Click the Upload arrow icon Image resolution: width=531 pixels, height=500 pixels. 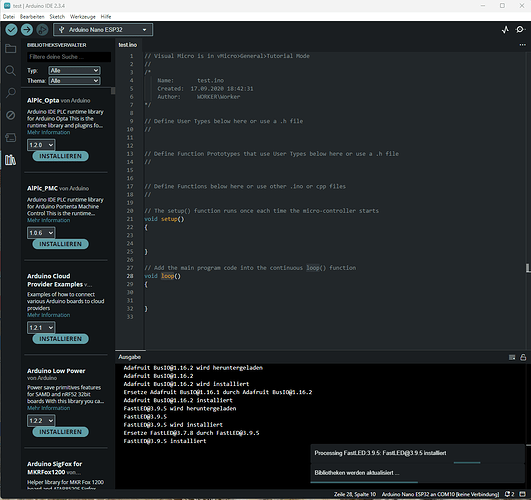click(x=27, y=30)
